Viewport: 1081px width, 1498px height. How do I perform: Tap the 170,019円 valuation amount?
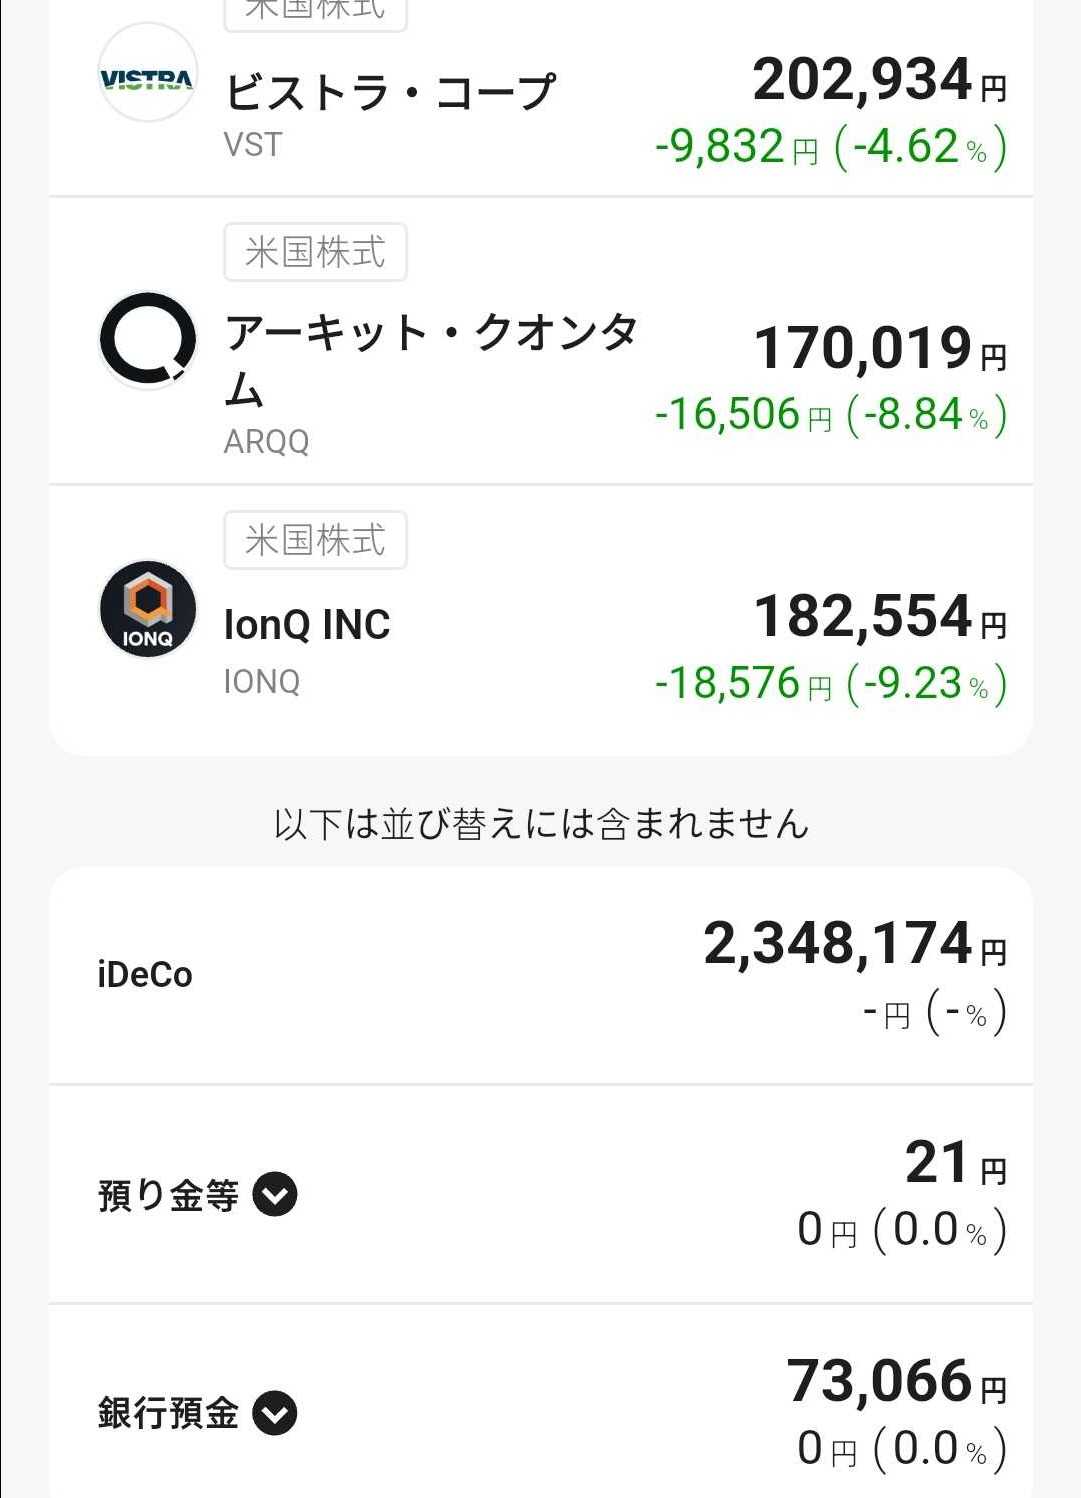tap(880, 348)
